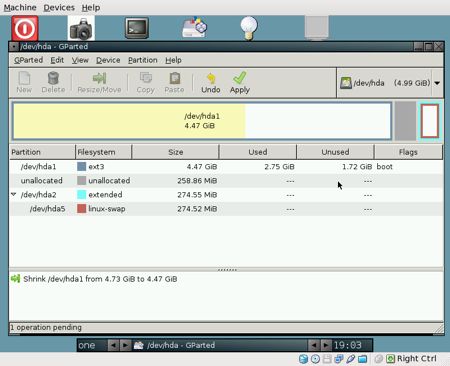
Task: Click left arrow beside the clock
Action: tap(313, 345)
